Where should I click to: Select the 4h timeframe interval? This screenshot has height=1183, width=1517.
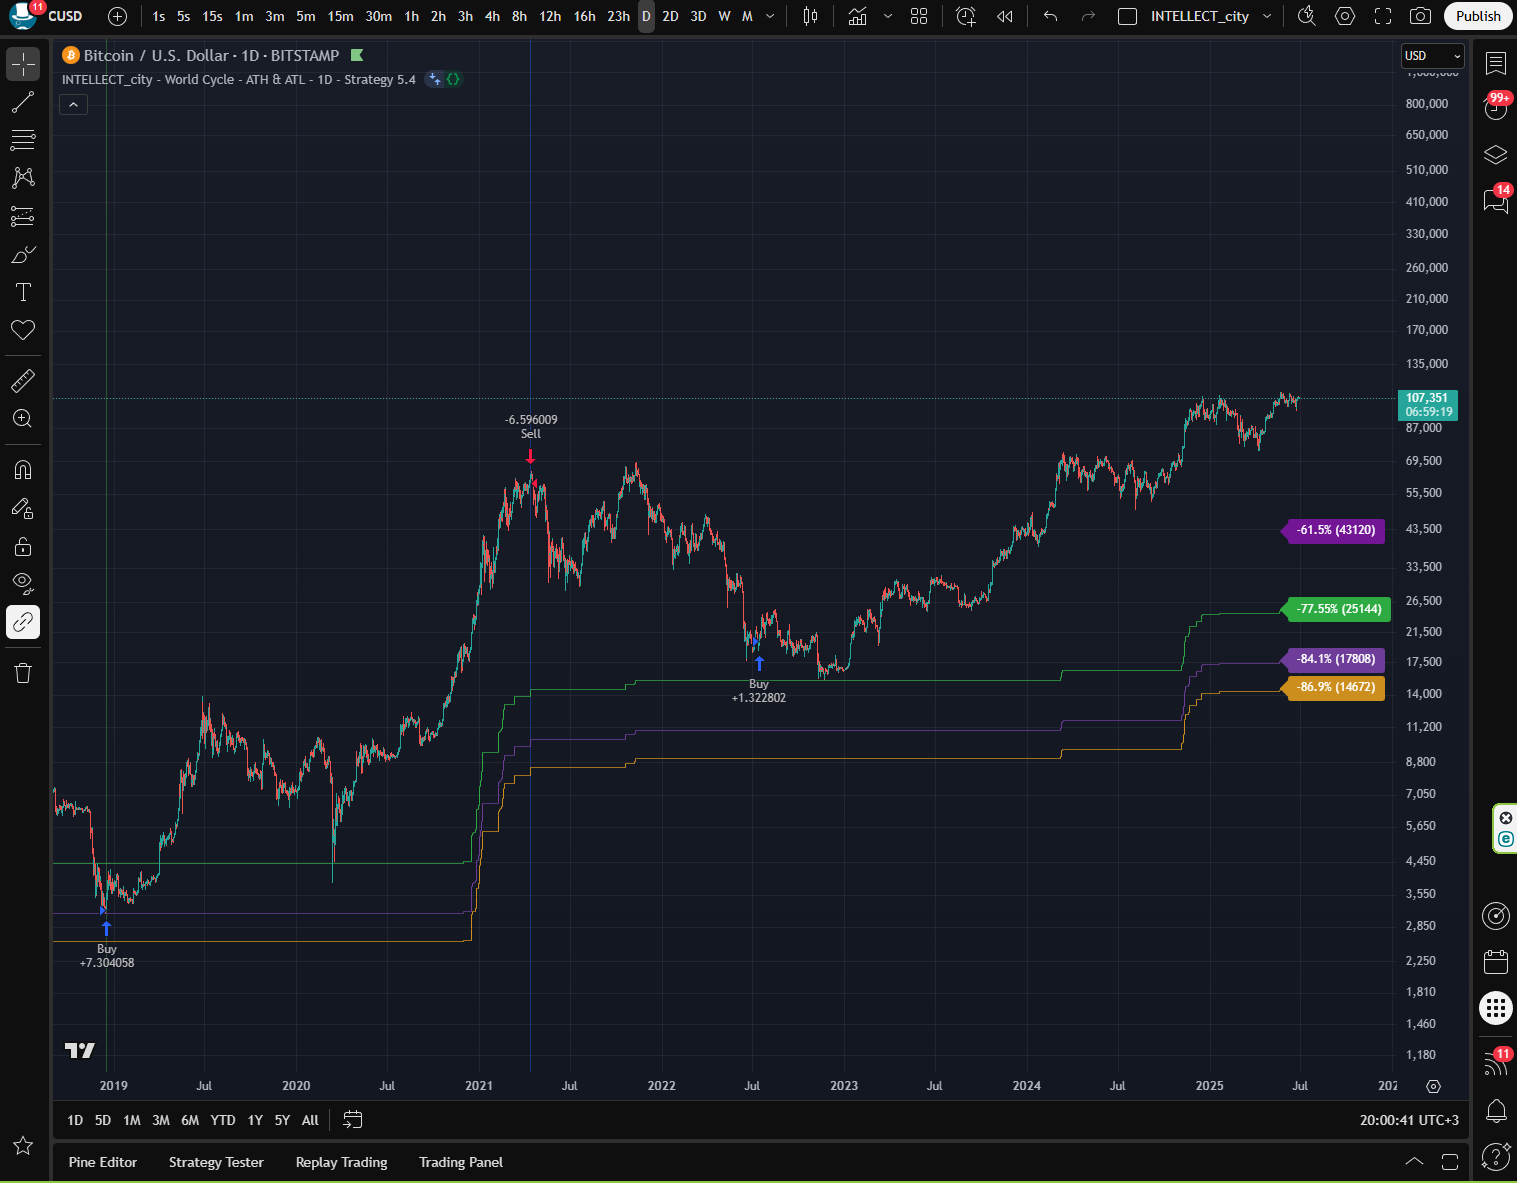492,16
